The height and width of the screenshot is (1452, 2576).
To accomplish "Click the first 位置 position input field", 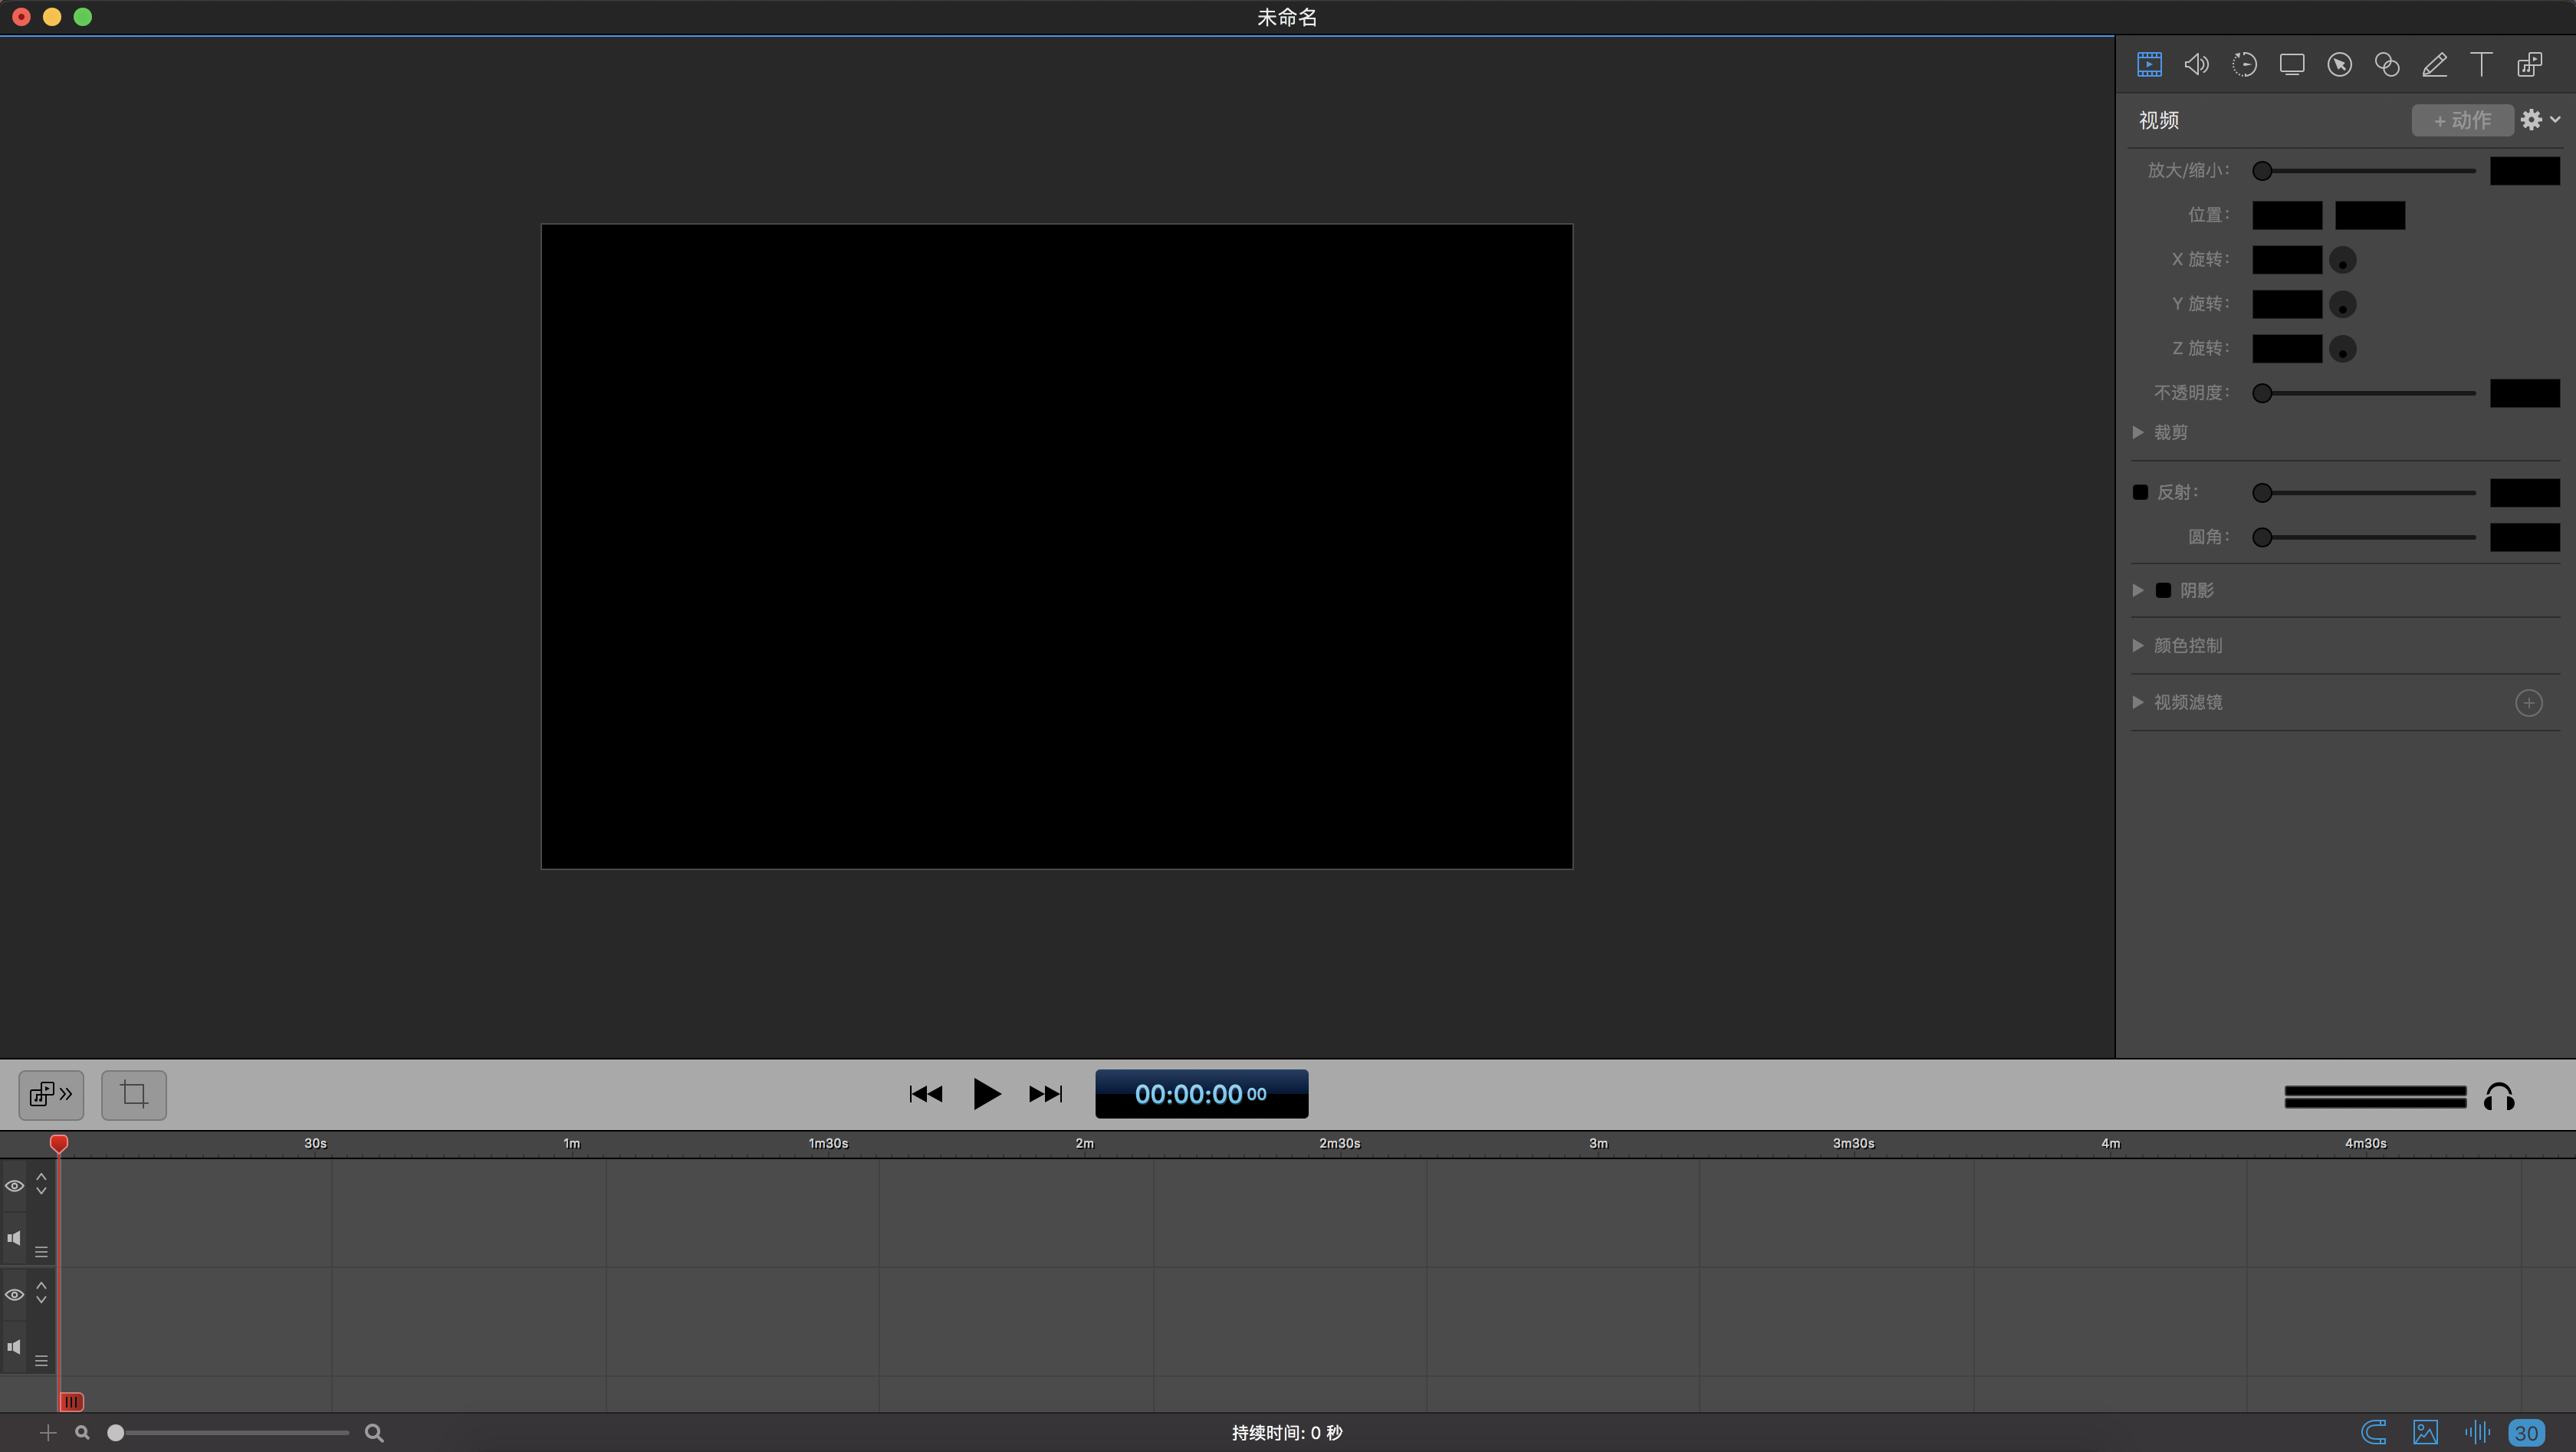I will click(2287, 215).
